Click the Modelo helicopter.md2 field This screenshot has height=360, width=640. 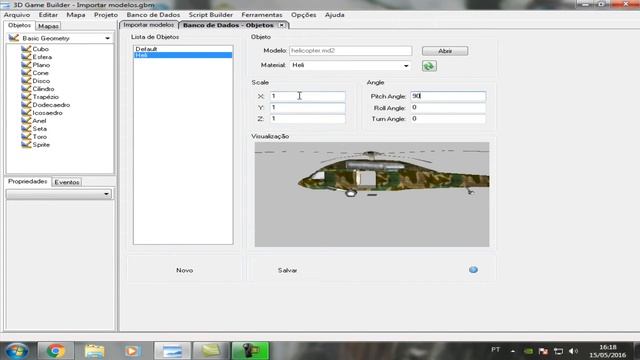click(x=350, y=51)
